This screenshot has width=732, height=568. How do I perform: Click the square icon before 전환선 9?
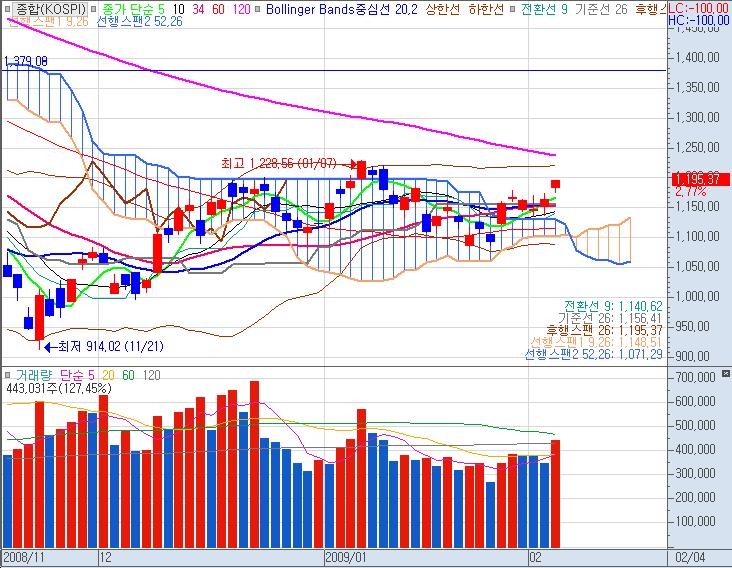(513, 8)
